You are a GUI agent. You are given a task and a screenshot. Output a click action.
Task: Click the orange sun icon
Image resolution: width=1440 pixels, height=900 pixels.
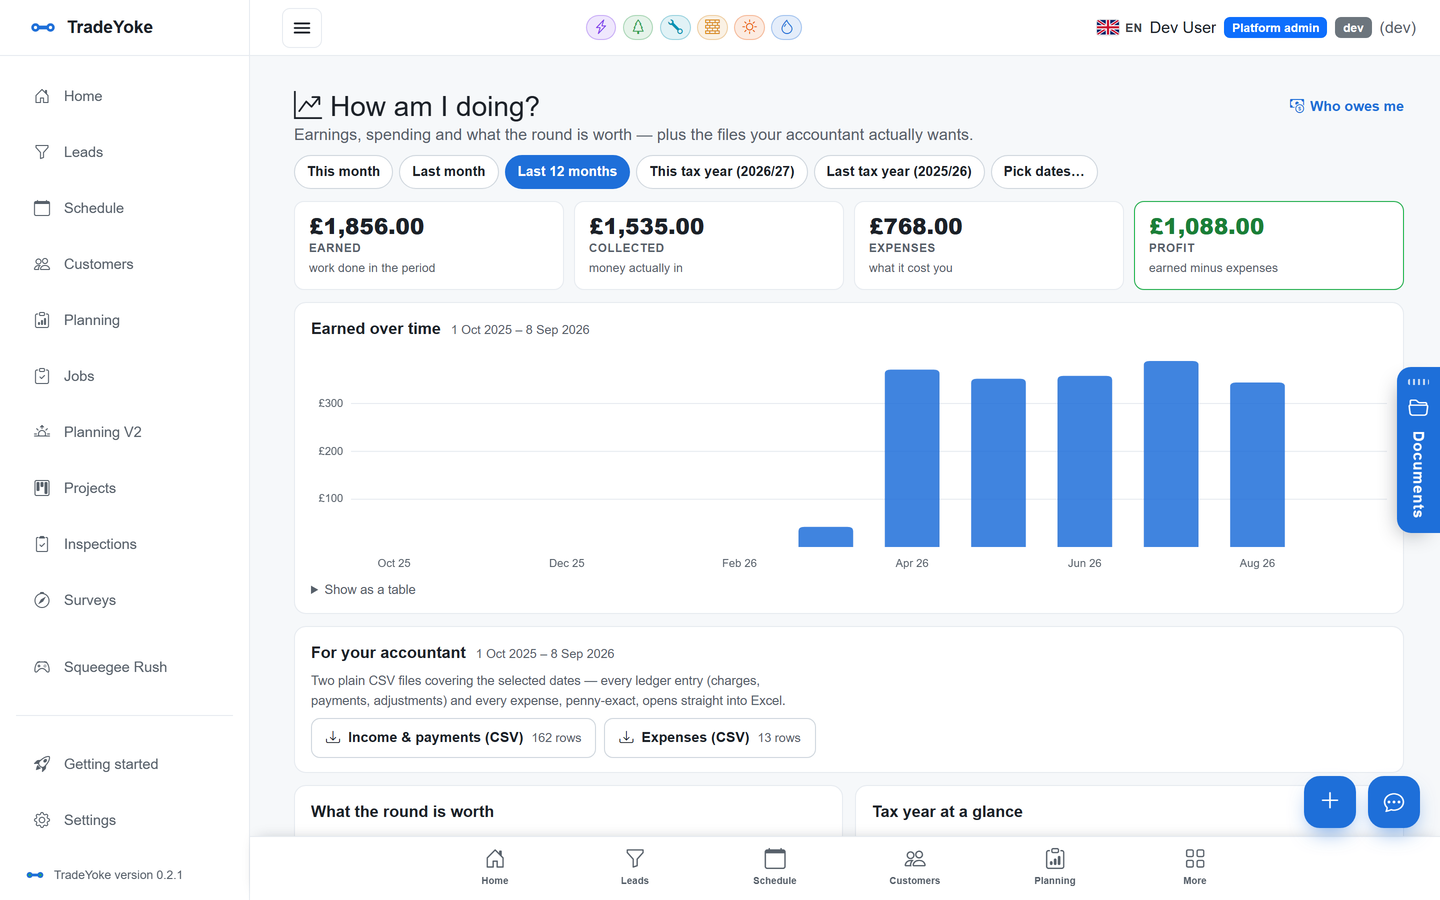pos(749,28)
